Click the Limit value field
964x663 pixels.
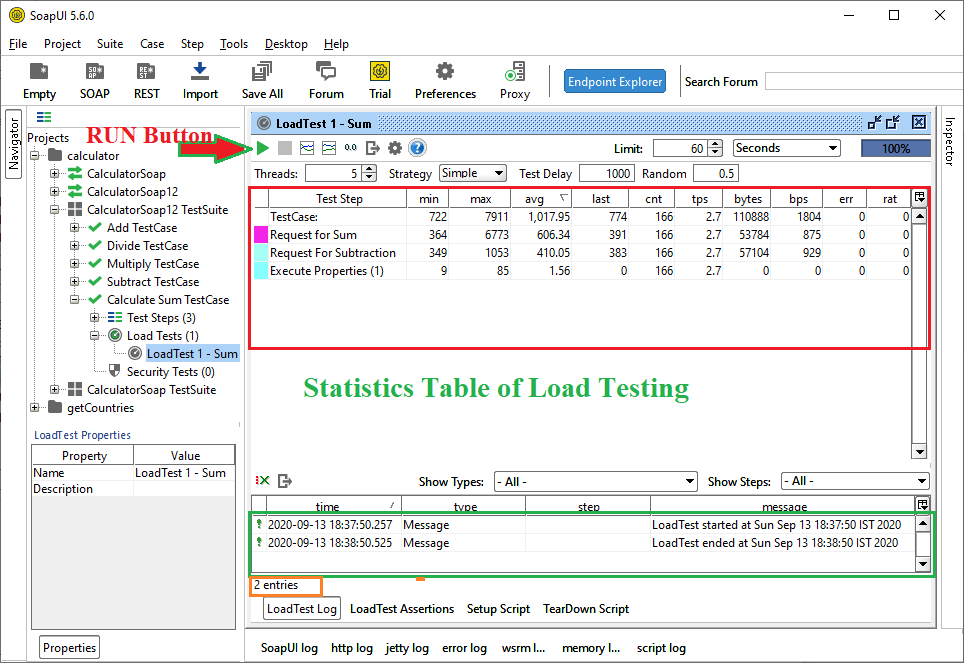point(680,148)
